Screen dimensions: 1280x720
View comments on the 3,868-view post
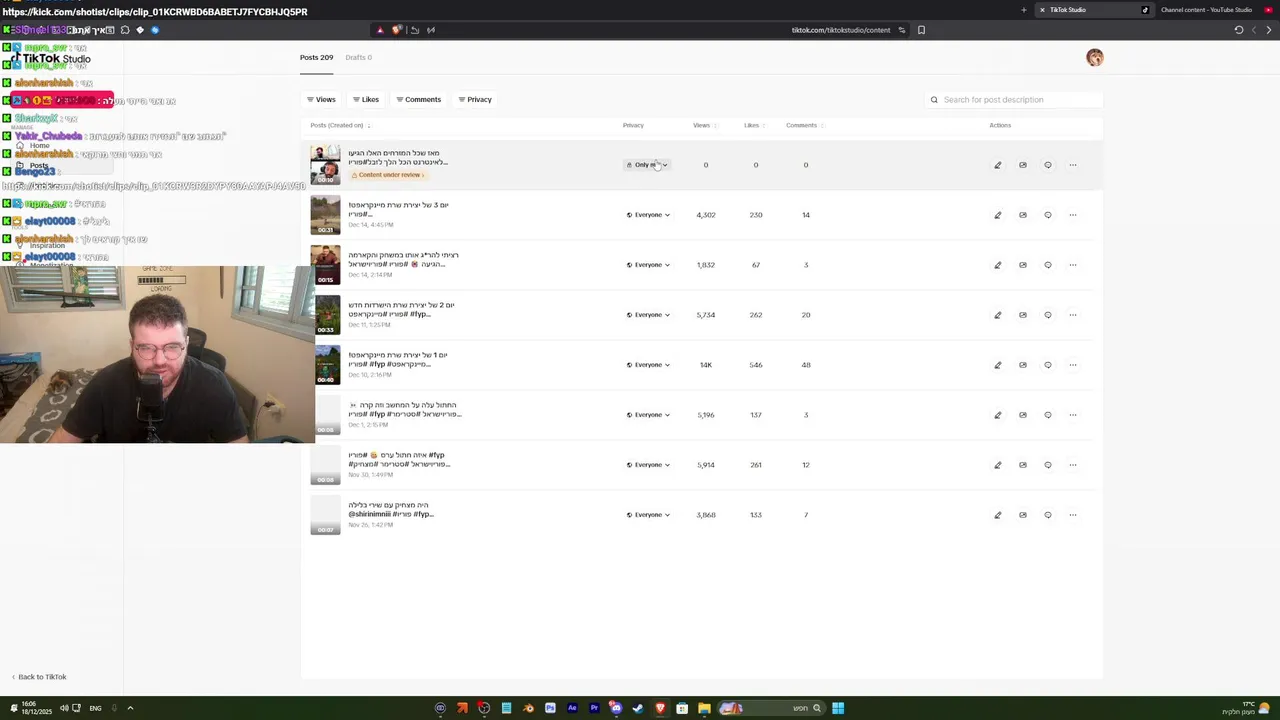(x=1047, y=515)
